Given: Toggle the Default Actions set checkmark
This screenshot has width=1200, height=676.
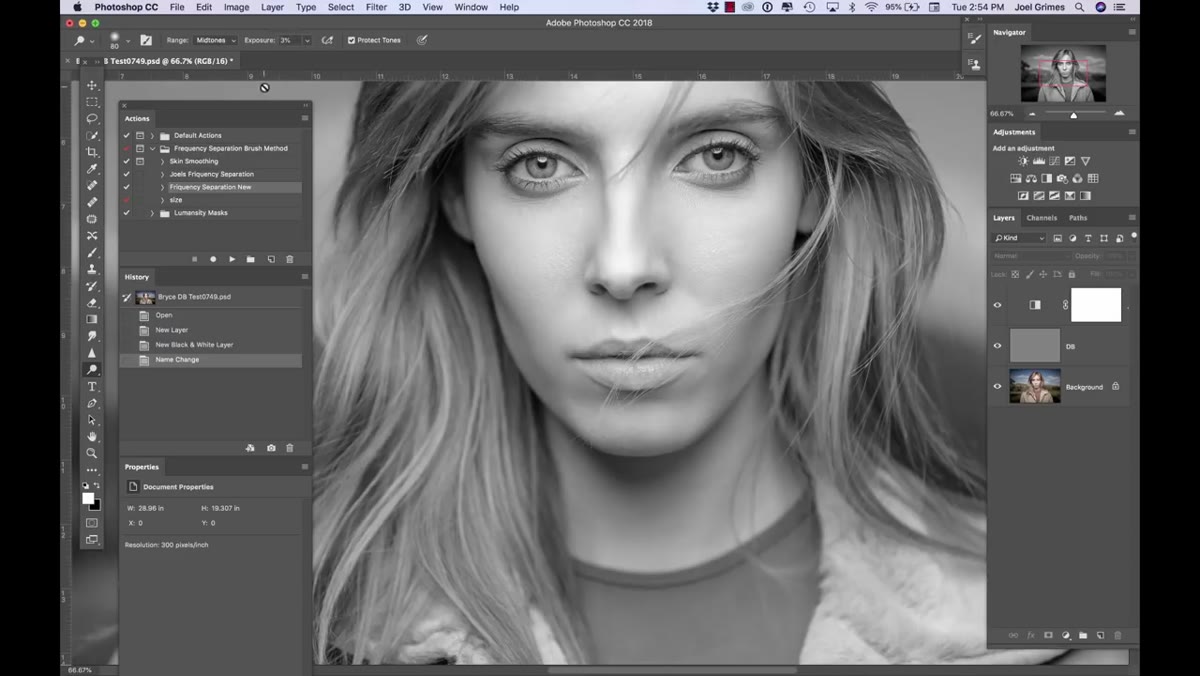Looking at the screenshot, I should coord(126,135).
